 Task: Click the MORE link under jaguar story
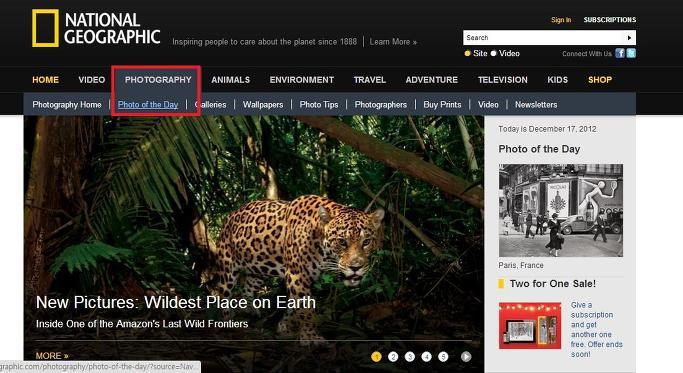tap(52, 356)
